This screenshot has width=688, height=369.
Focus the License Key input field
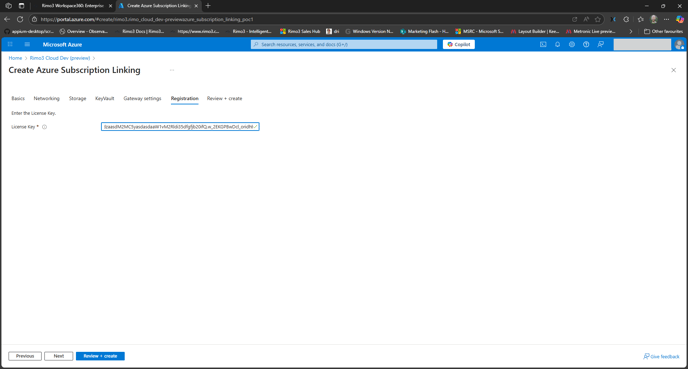180,126
